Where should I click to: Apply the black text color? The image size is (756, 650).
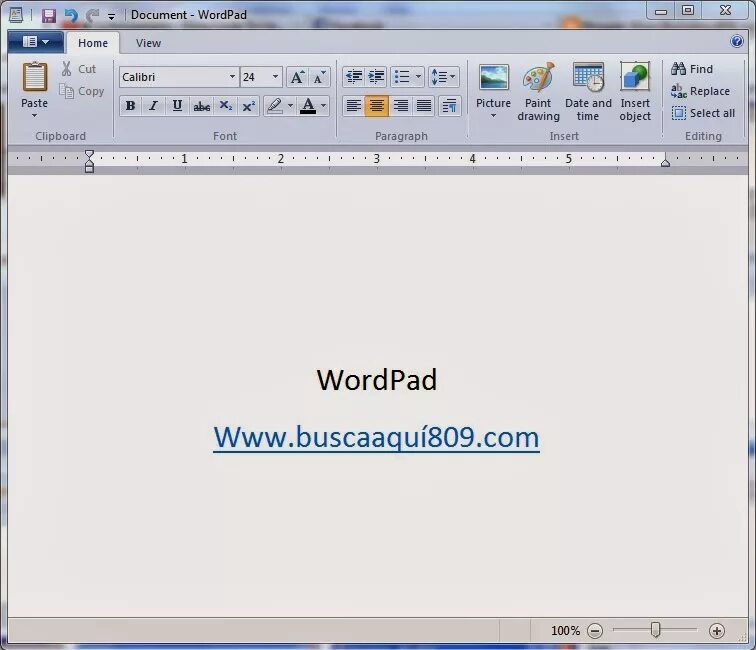pyautogui.click(x=308, y=106)
